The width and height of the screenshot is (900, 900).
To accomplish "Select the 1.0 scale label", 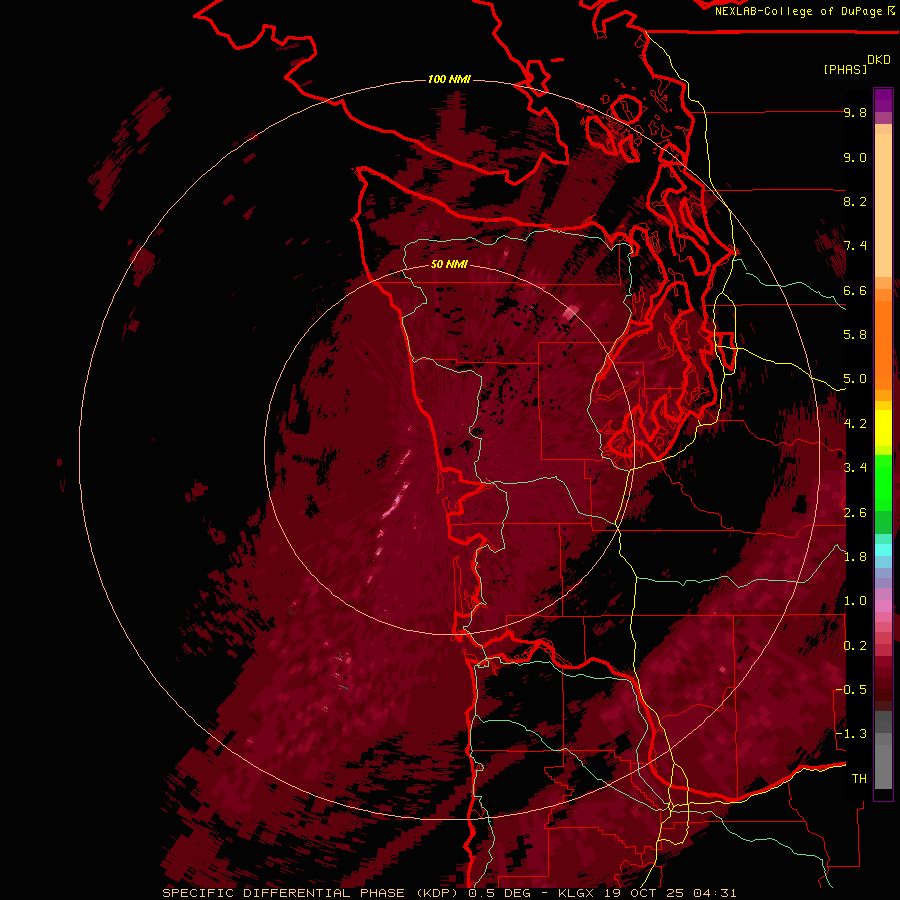I will coord(855,601).
